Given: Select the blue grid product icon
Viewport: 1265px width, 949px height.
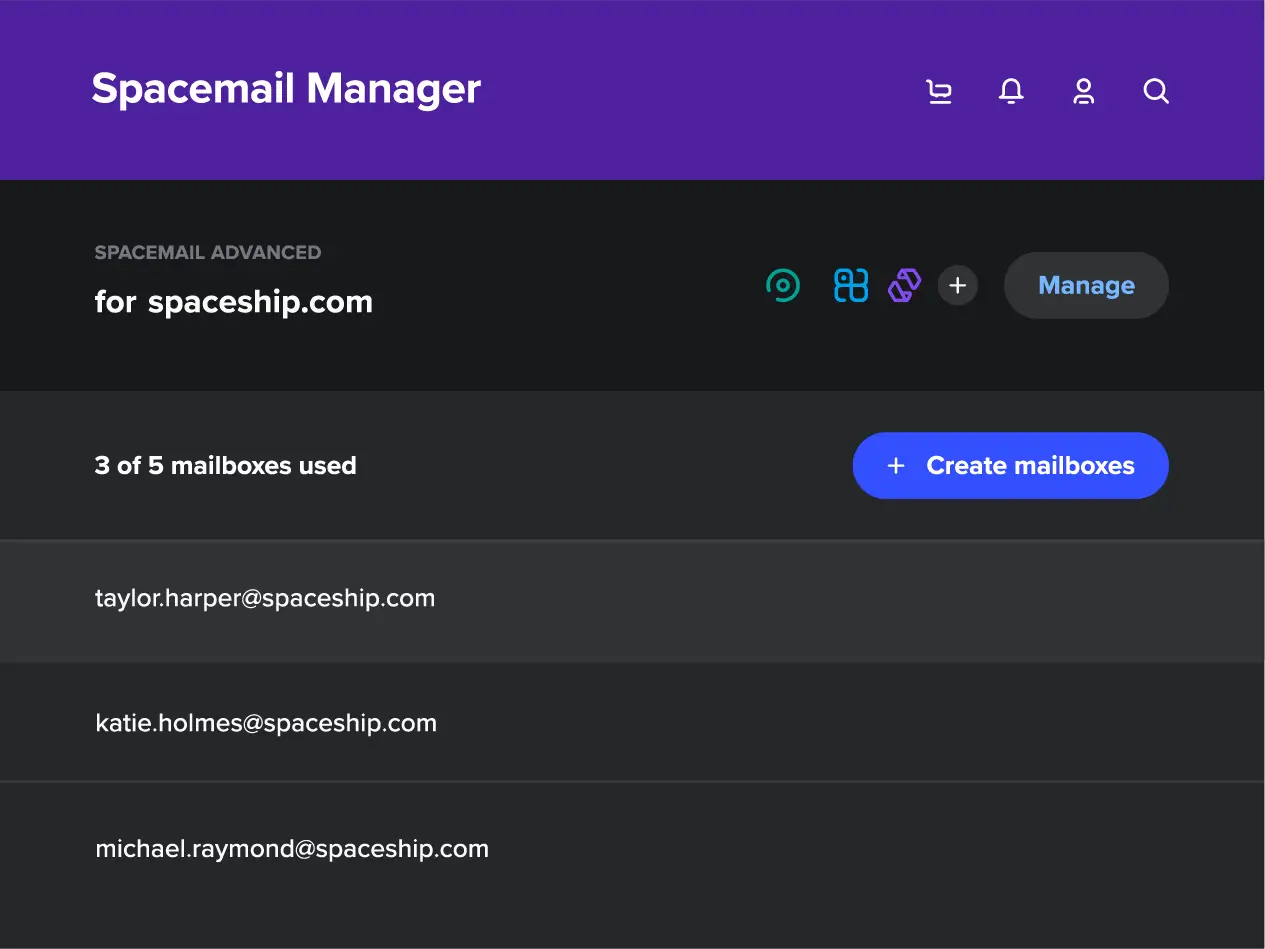Looking at the screenshot, I should tap(849, 285).
